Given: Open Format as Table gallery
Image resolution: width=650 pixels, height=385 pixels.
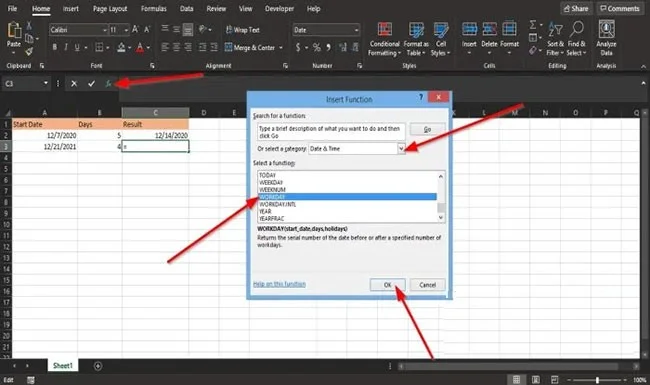Looking at the screenshot, I should (x=416, y=39).
